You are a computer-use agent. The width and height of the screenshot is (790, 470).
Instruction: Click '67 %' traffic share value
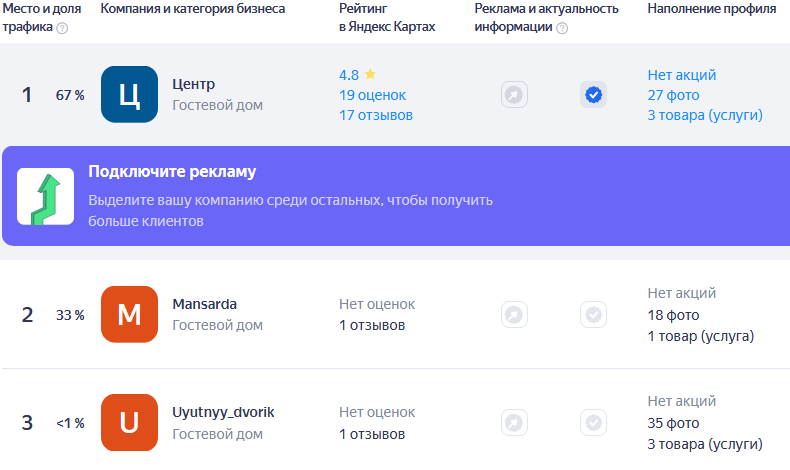70,95
